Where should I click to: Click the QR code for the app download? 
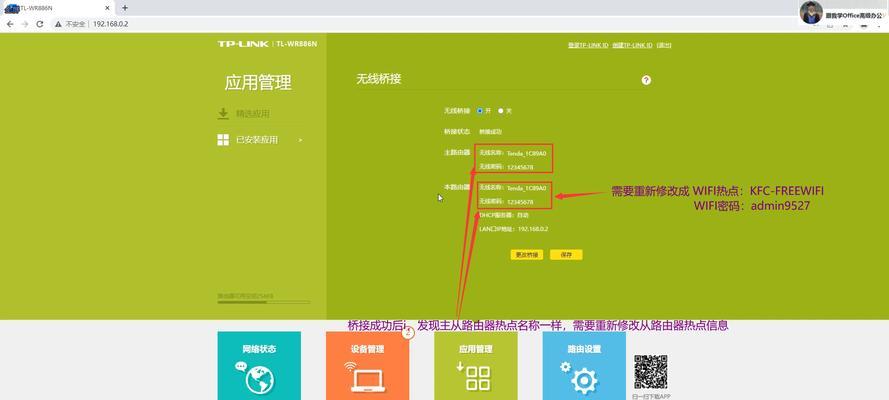point(650,372)
